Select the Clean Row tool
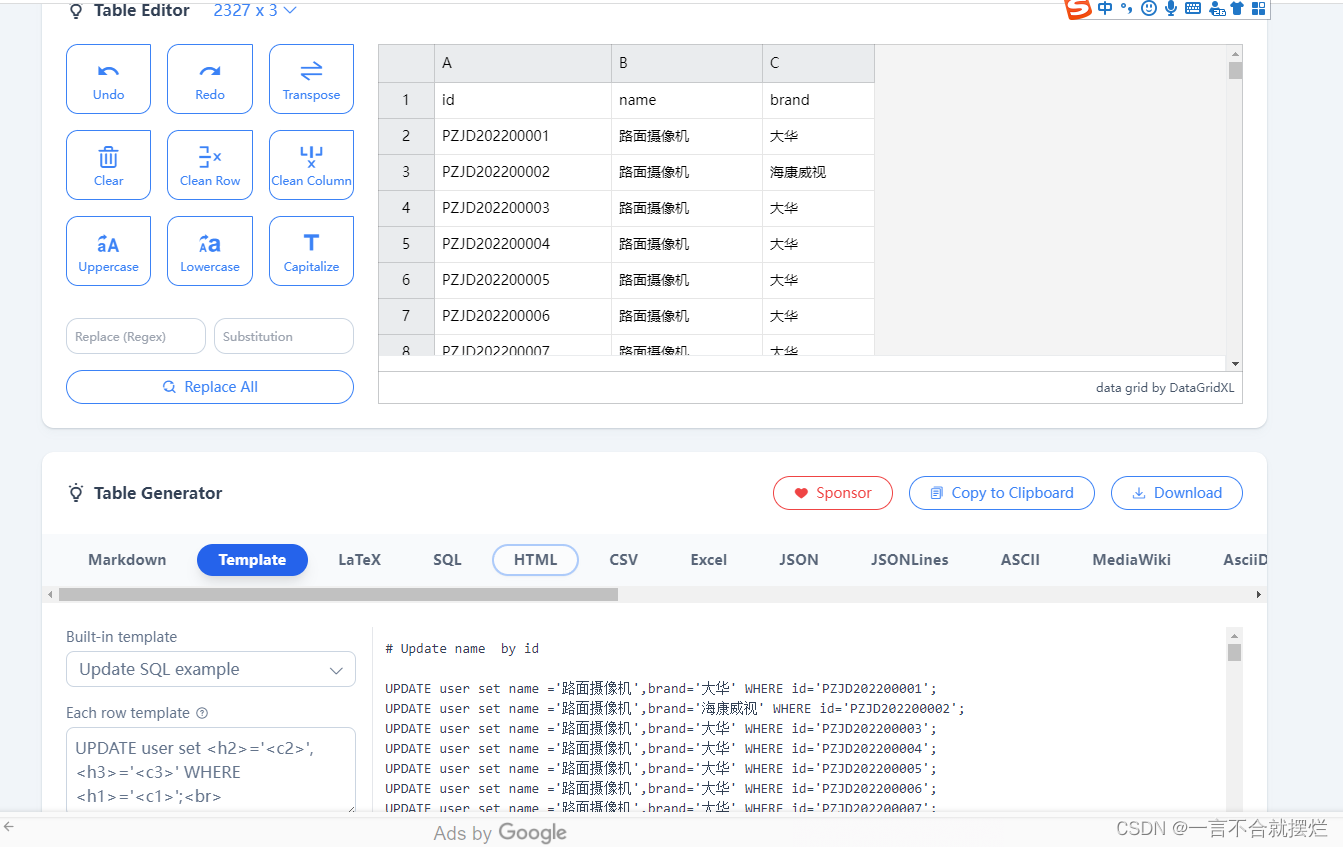 point(209,164)
